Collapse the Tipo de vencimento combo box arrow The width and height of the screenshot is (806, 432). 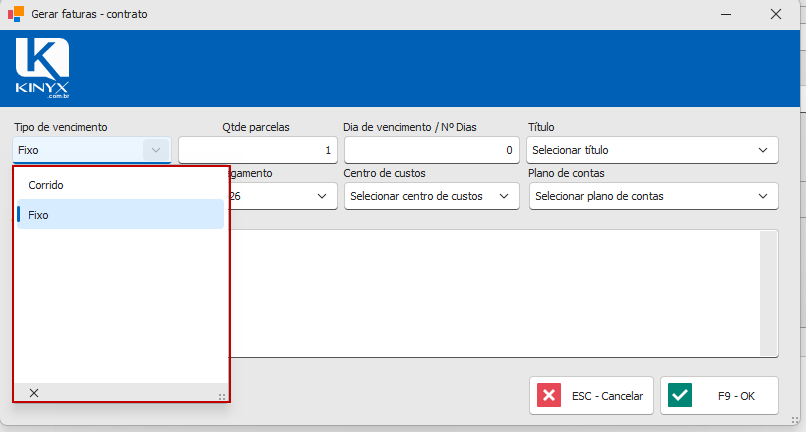(x=156, y=150)
